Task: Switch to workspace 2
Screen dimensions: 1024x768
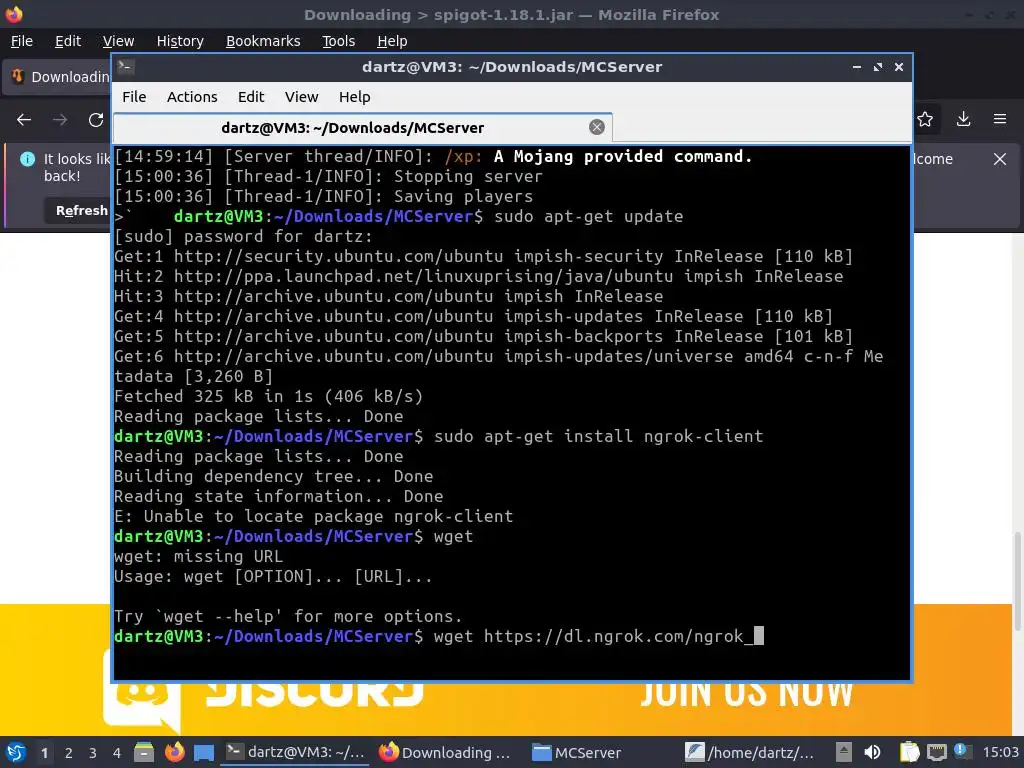Action: coord(68,753)
